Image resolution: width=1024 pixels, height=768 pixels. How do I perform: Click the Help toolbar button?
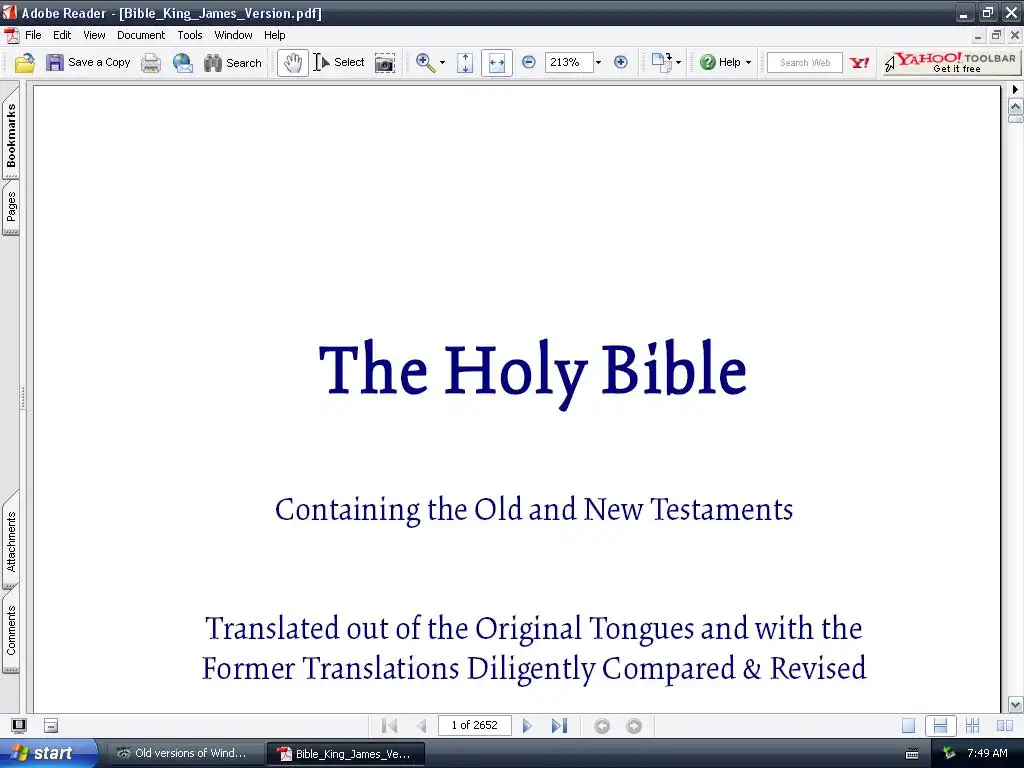pos(720,63)
